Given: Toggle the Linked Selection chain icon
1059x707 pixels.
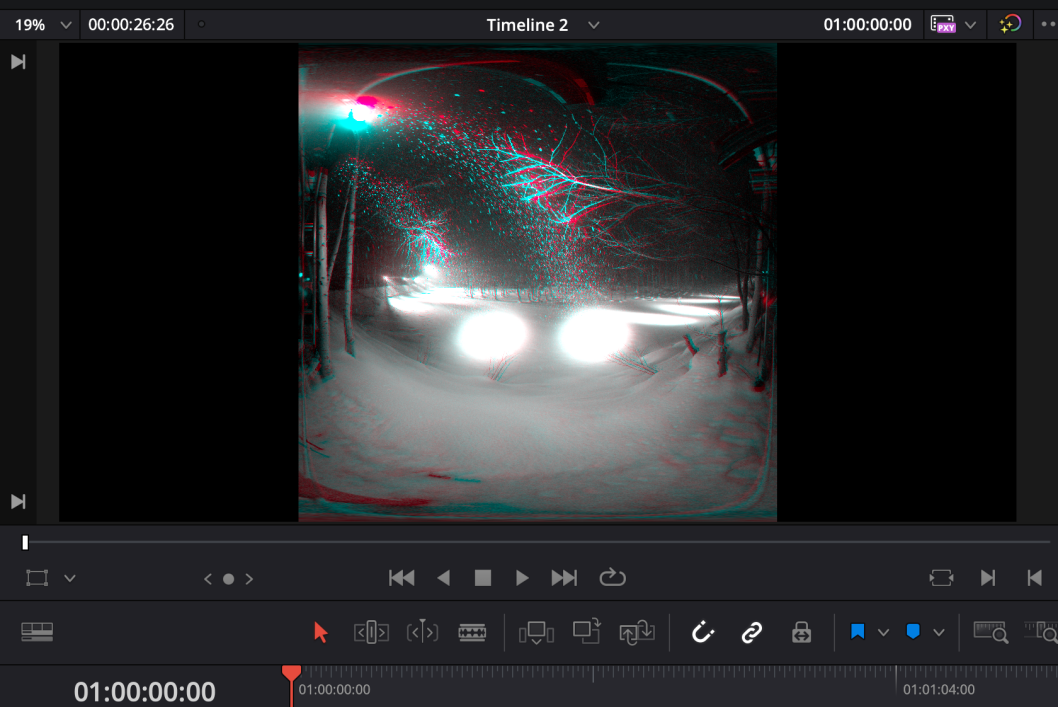Looking at the screenshot, I should pos(751,632).
